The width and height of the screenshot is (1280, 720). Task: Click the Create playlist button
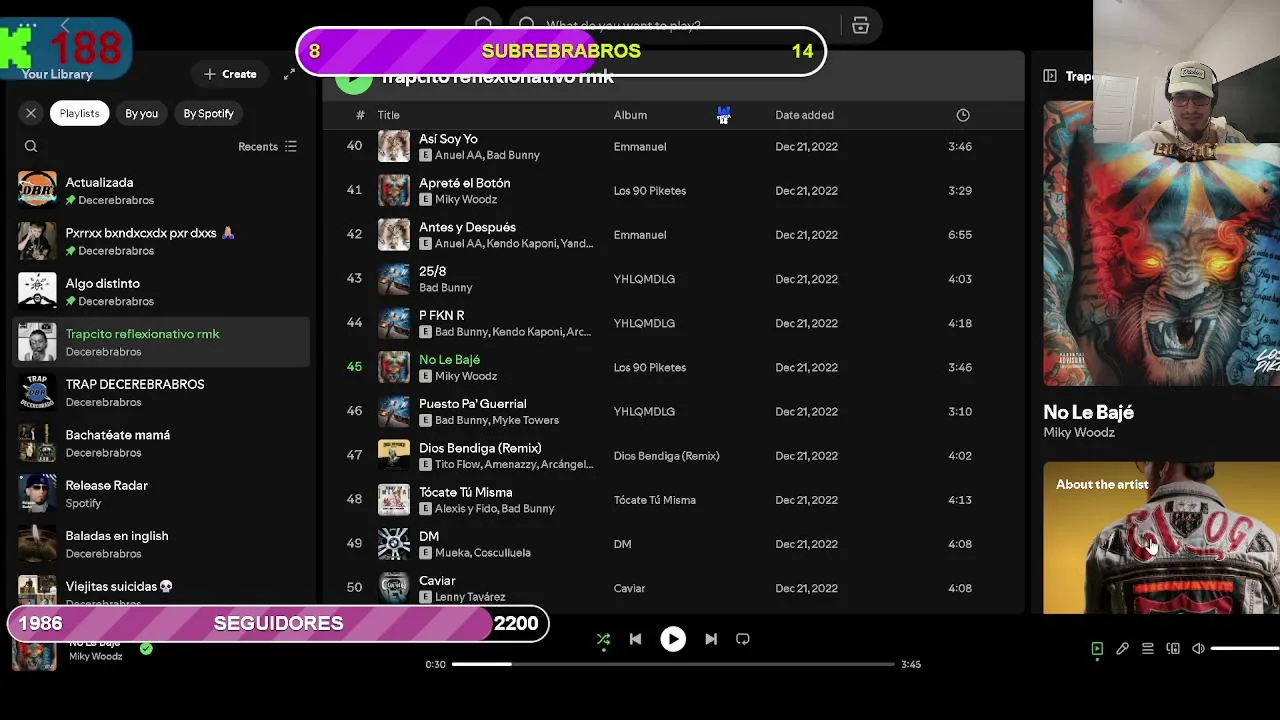coord(230,74)
